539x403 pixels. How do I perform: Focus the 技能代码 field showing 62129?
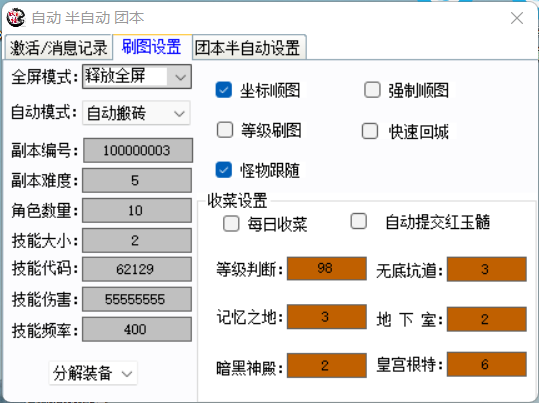tap(137, 269)
